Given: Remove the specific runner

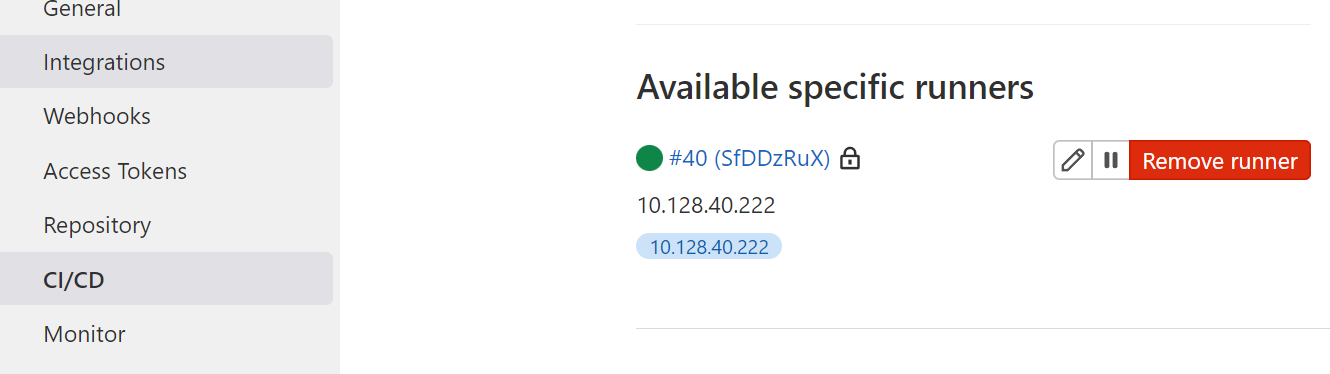Looking at the screenshot, I should tap(1220, 160).
